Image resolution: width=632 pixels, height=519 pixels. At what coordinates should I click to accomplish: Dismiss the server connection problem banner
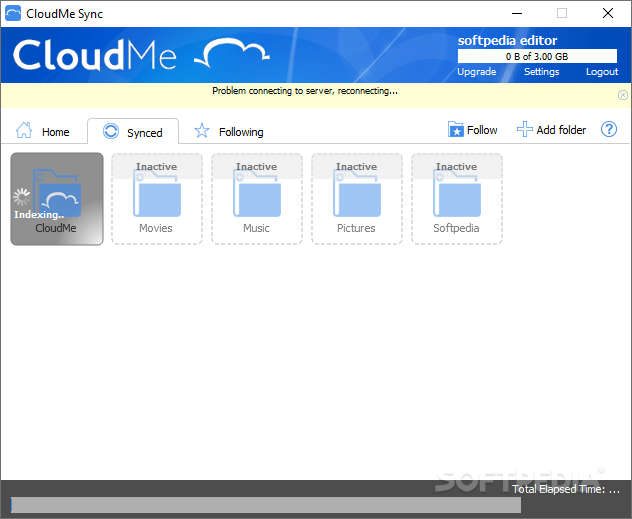622,95
